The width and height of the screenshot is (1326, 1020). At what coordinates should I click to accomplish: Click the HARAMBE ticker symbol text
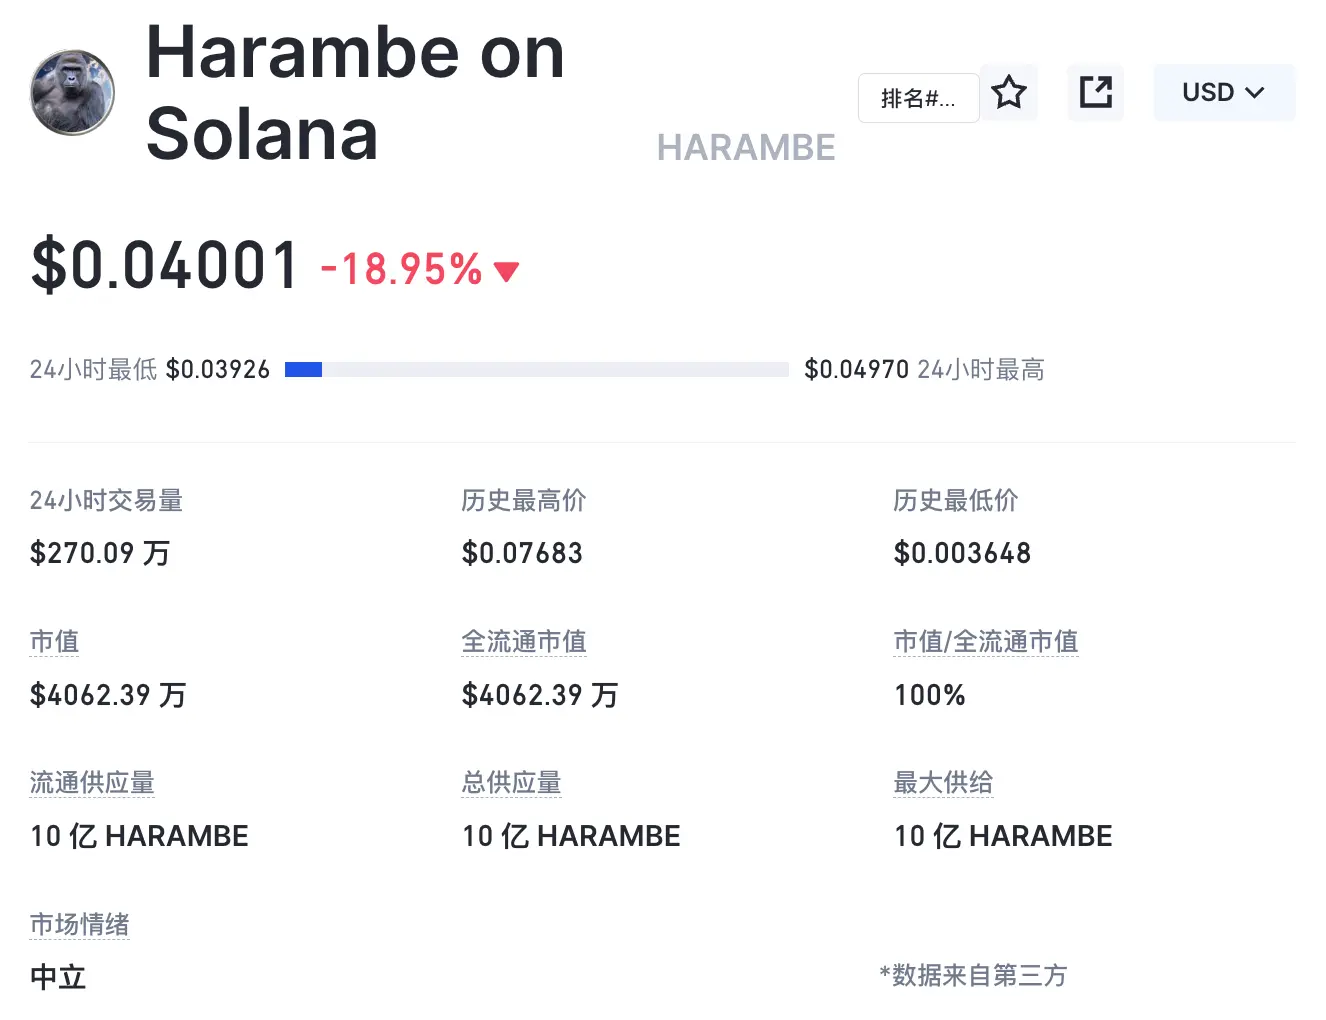[746, 148]
